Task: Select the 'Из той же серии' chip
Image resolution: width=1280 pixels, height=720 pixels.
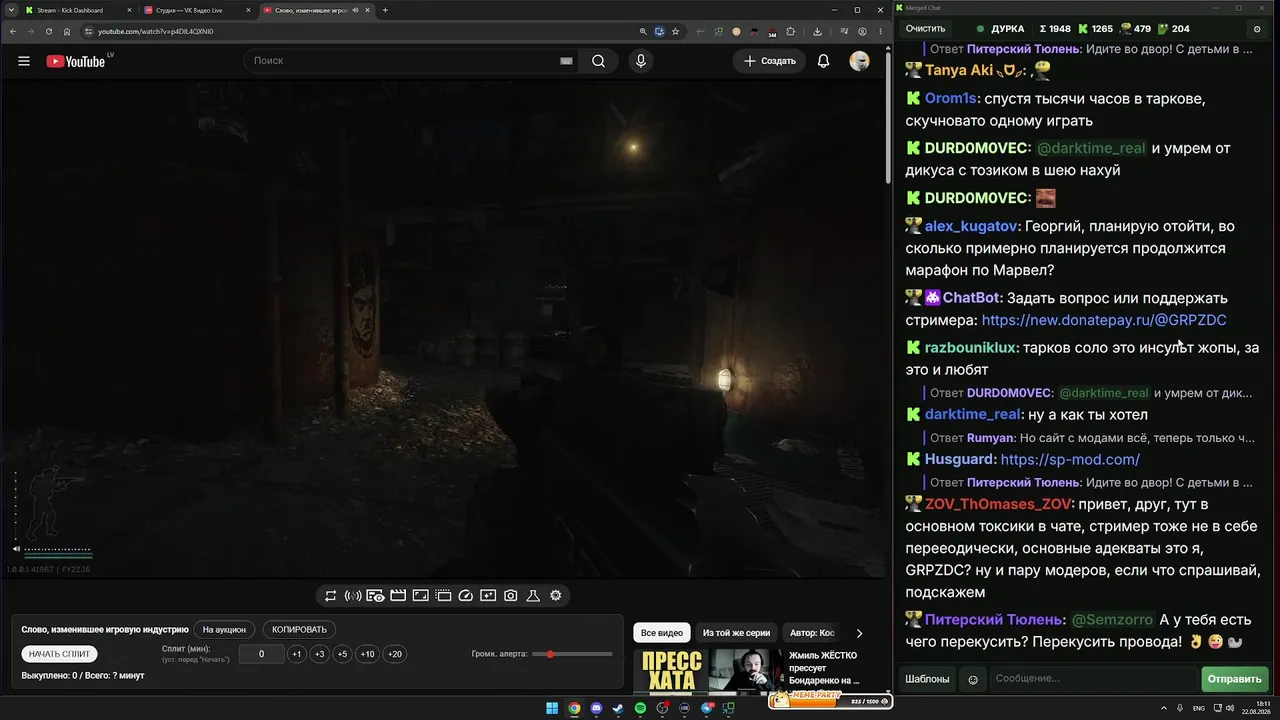Action: pos(736,633)
